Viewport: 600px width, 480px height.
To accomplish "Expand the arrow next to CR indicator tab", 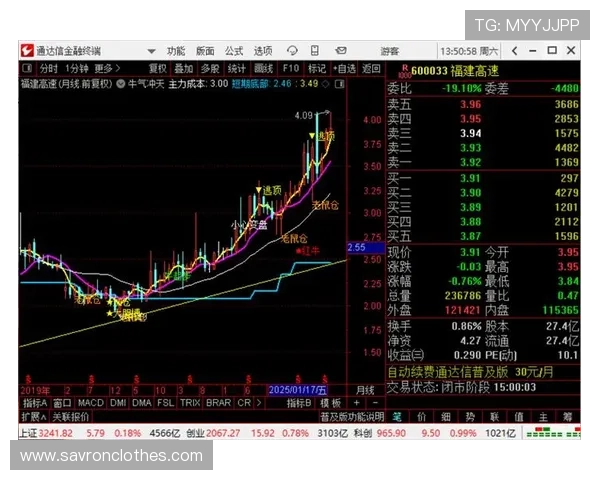I will click(x=259, y=403).
